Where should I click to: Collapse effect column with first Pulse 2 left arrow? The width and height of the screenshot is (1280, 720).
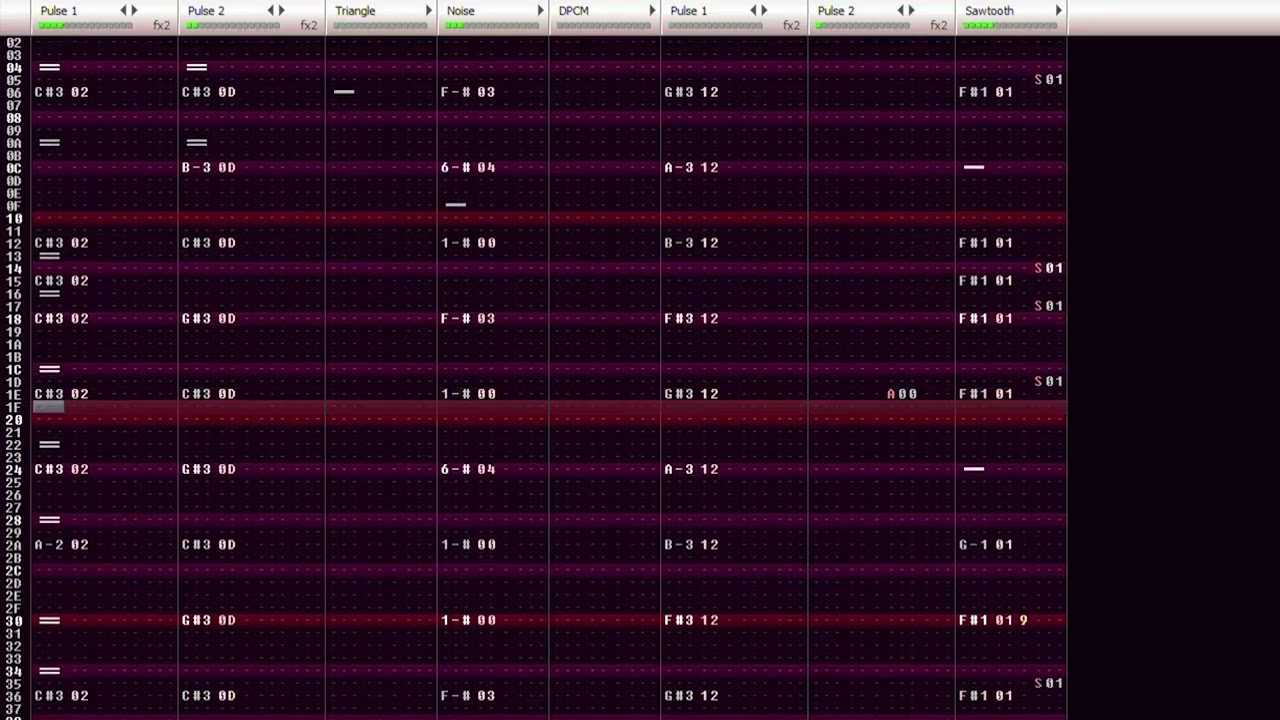point(271,11)
